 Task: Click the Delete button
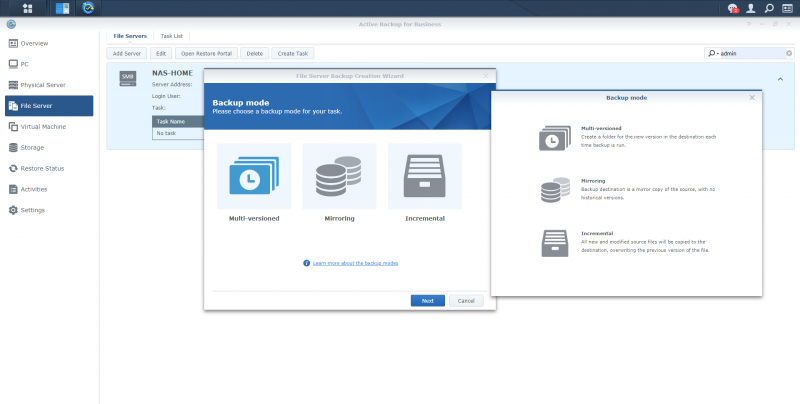click(255, 54)
